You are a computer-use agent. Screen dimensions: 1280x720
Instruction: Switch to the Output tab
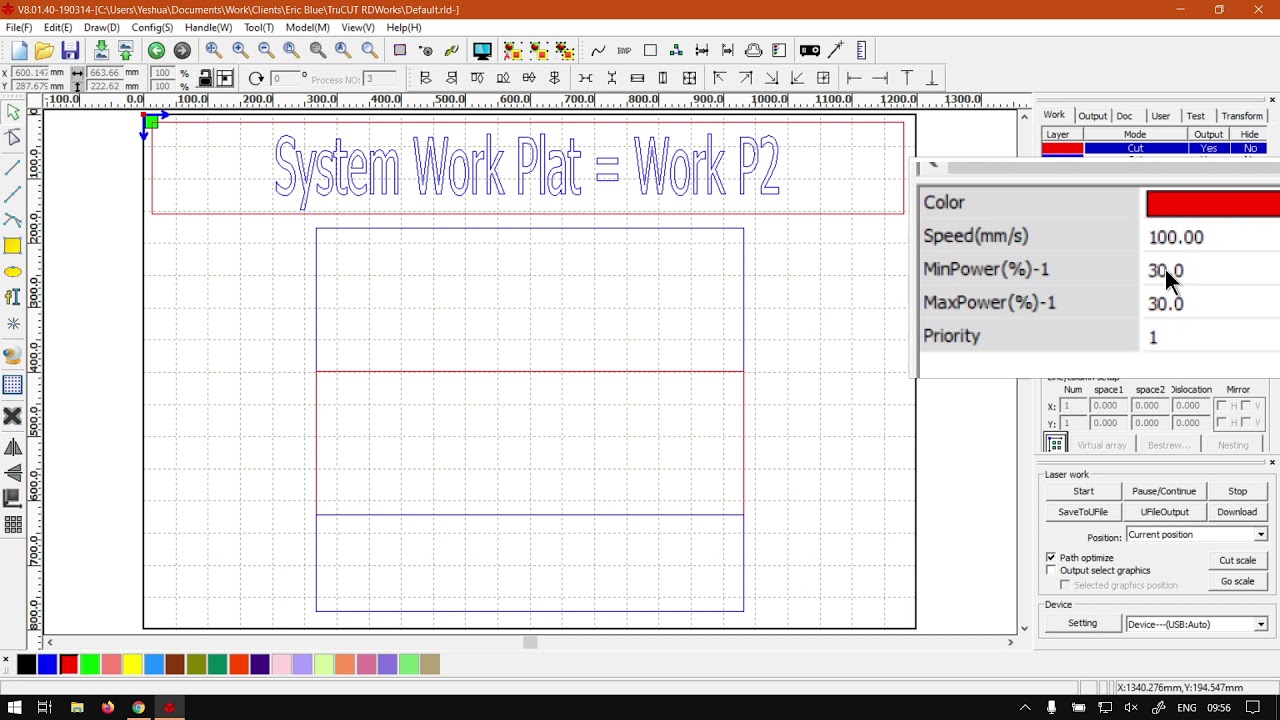[1092, 116]
